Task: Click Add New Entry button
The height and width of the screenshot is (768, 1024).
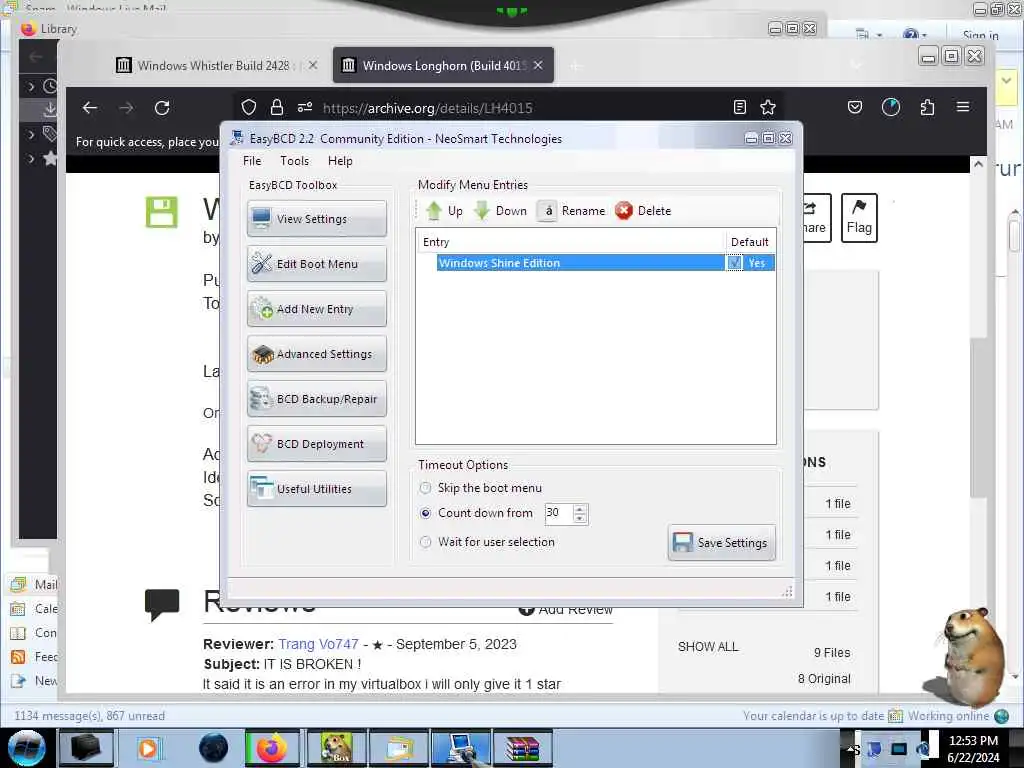Action: click(x=317, y=309)
